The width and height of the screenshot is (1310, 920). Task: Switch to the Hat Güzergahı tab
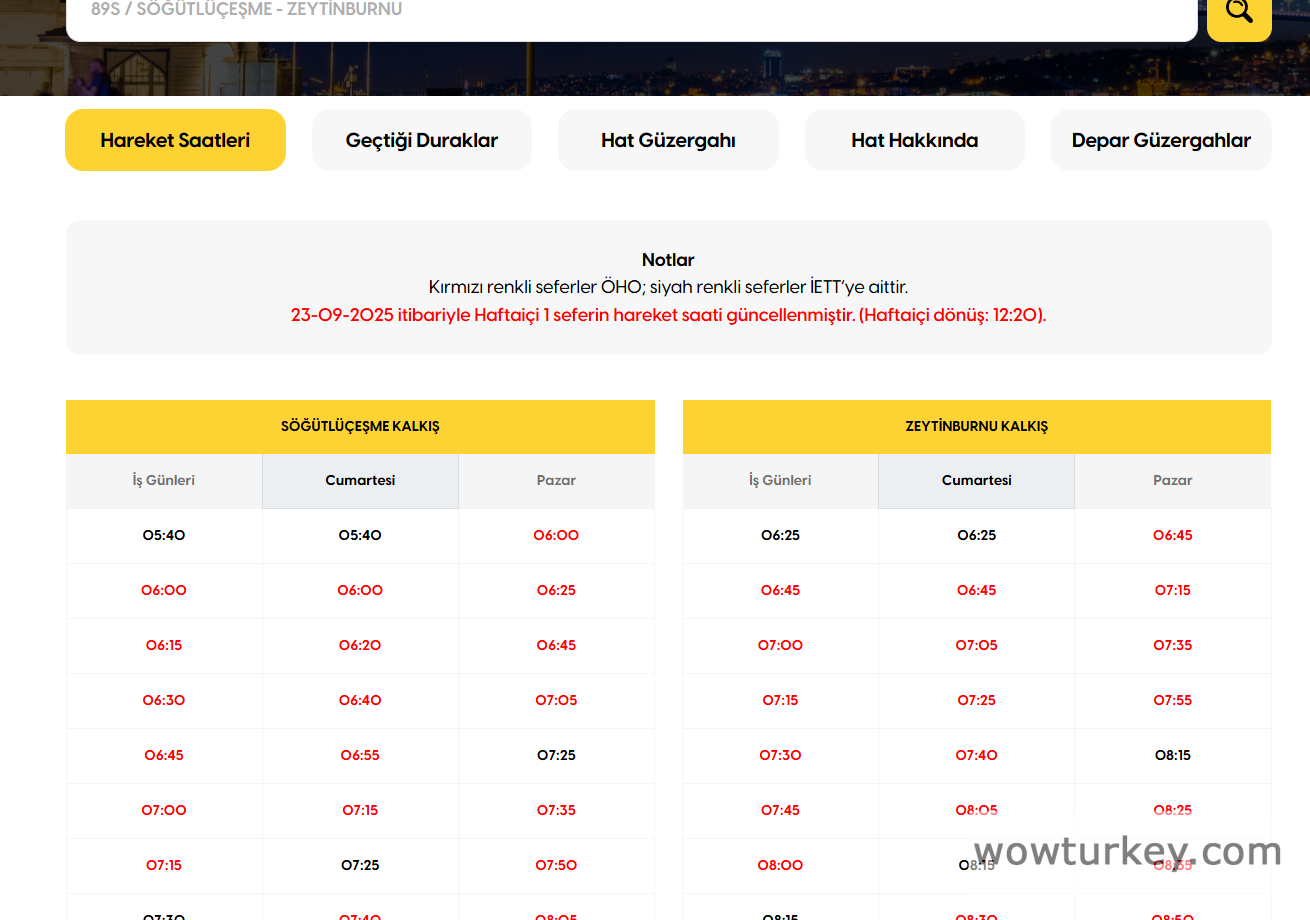(x=668, y=140)
